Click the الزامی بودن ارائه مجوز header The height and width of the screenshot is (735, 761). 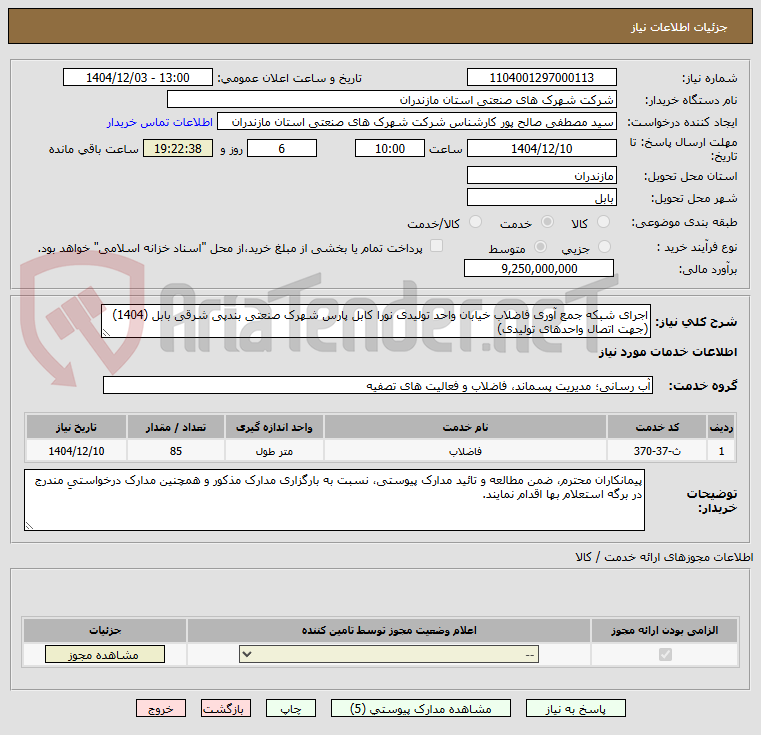[664, 630]
